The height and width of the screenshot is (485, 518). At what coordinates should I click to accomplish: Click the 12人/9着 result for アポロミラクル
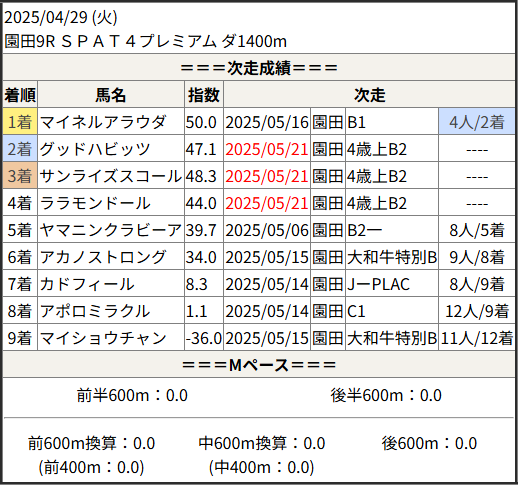(x=477, y=311)
